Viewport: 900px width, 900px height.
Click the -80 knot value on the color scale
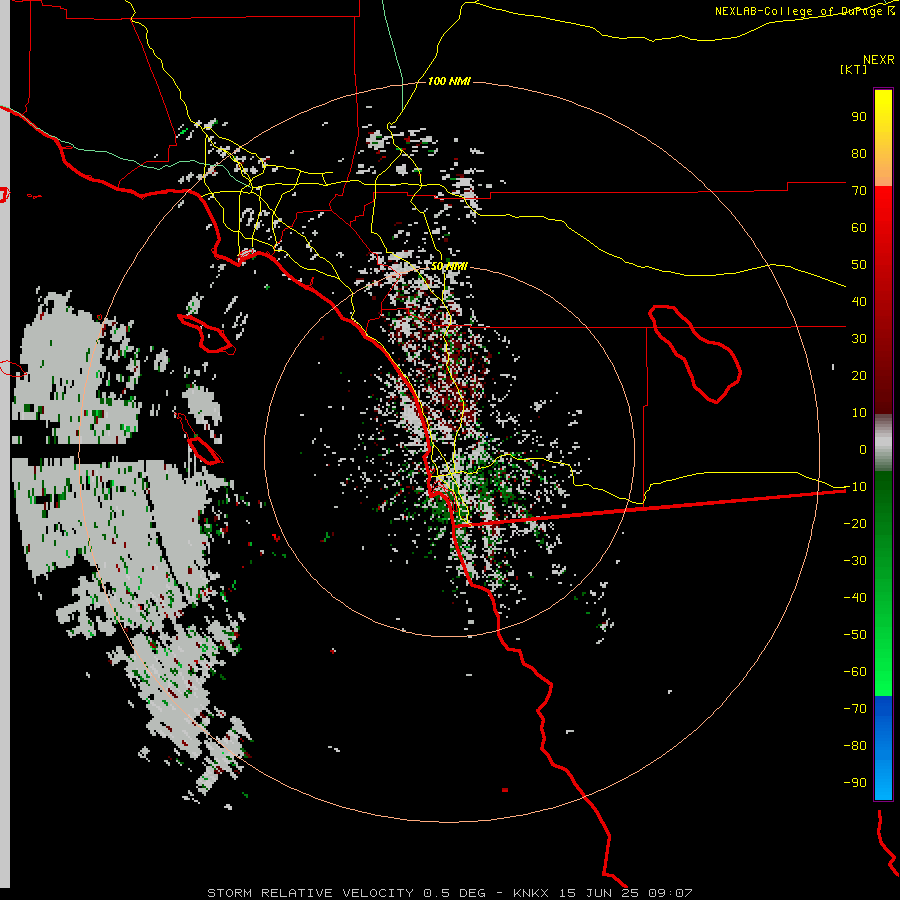point(855,746)
